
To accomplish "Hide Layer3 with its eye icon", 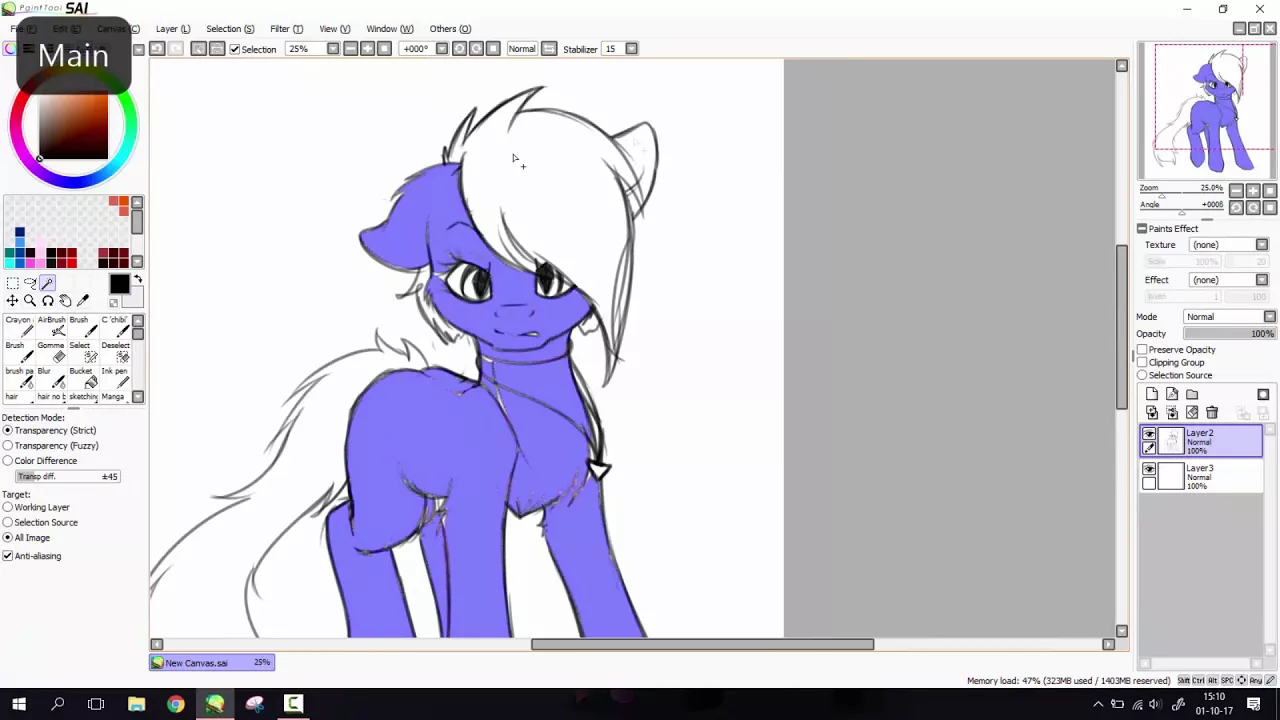I will pyautogui.click(x=1149, y=470).
